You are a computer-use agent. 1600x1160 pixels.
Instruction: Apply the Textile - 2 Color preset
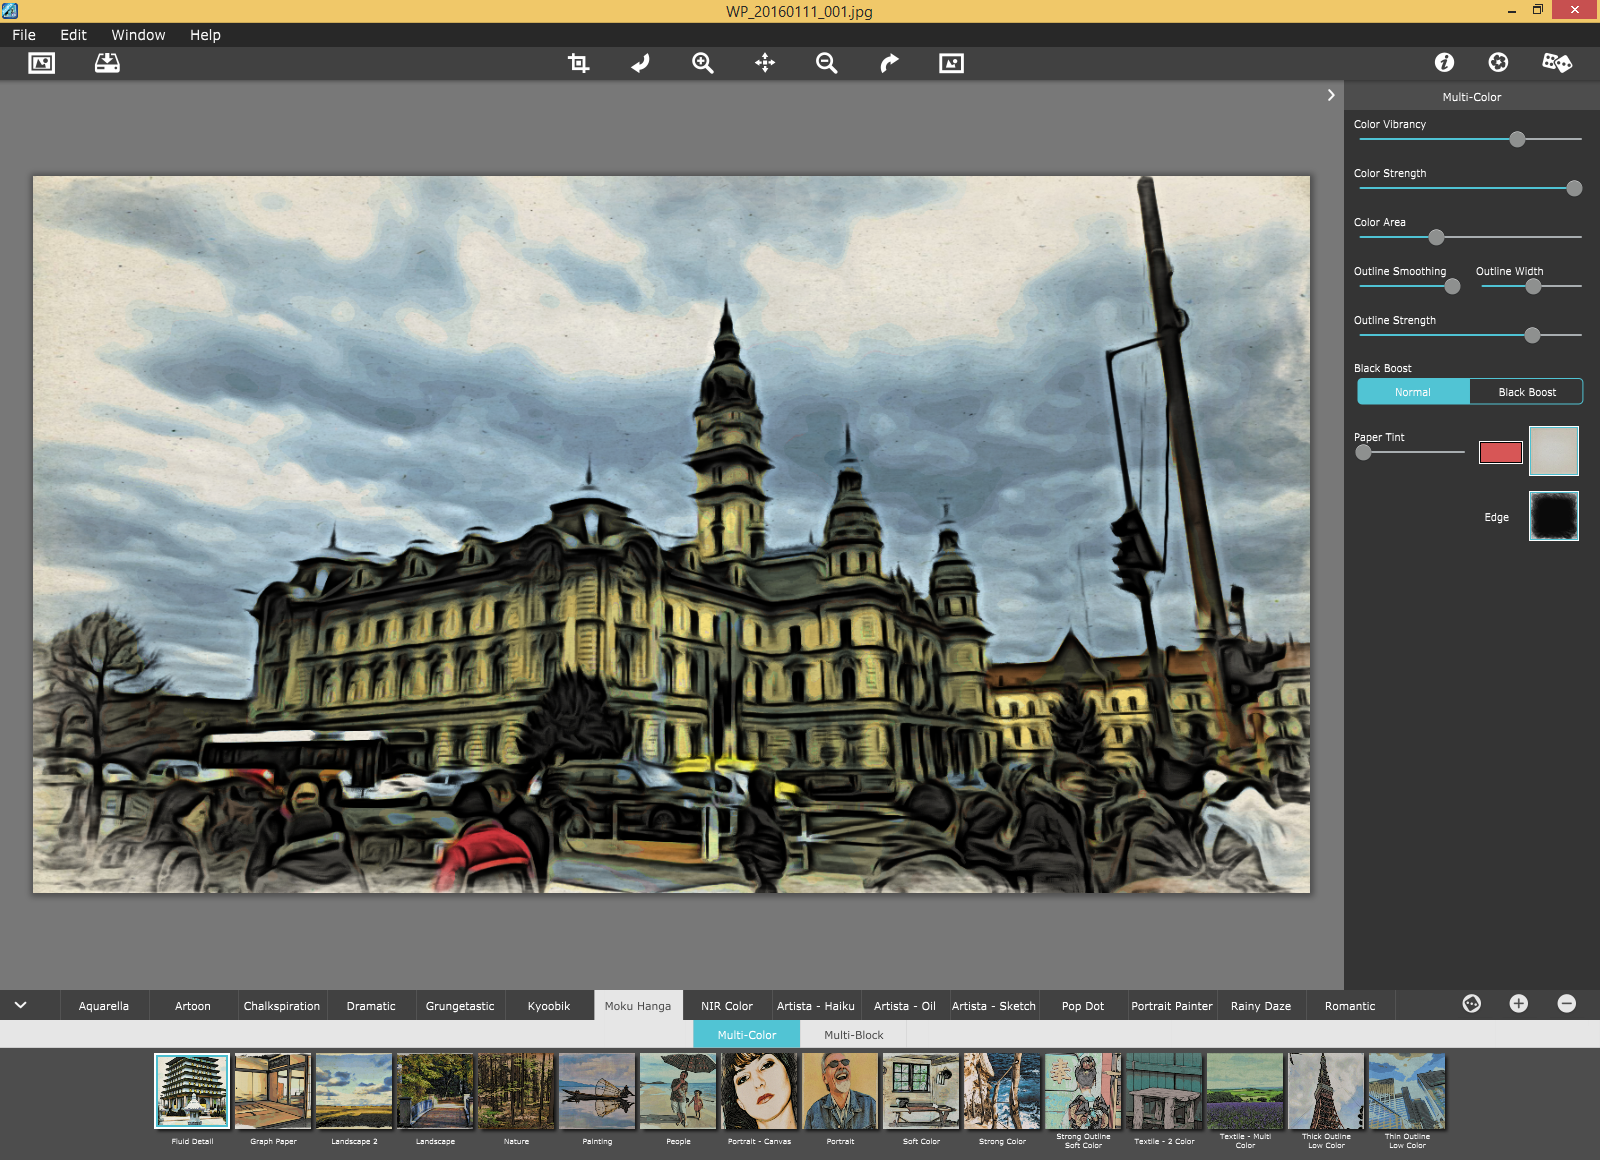point(1164,1091)
